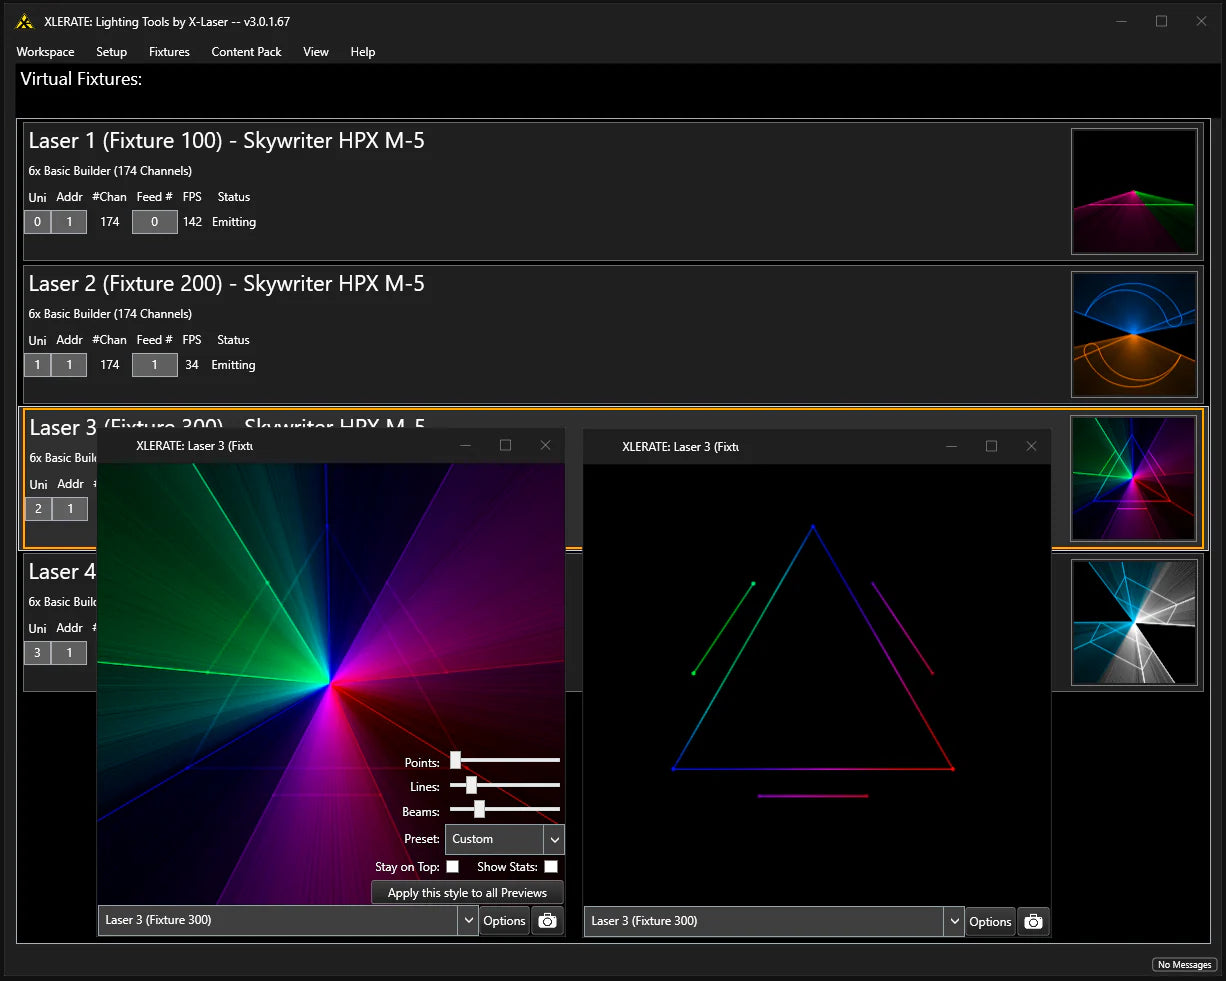Click the camera snapshot icon in left preview
The width and height of the screenshot is (1226, 981).
point(547,921)
